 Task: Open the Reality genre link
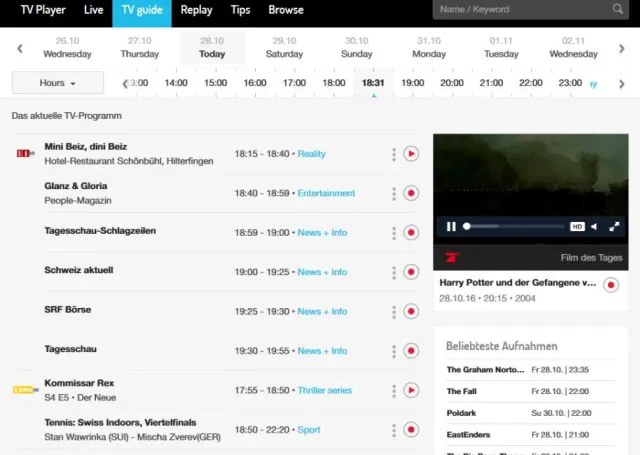[x=311, y=154]
